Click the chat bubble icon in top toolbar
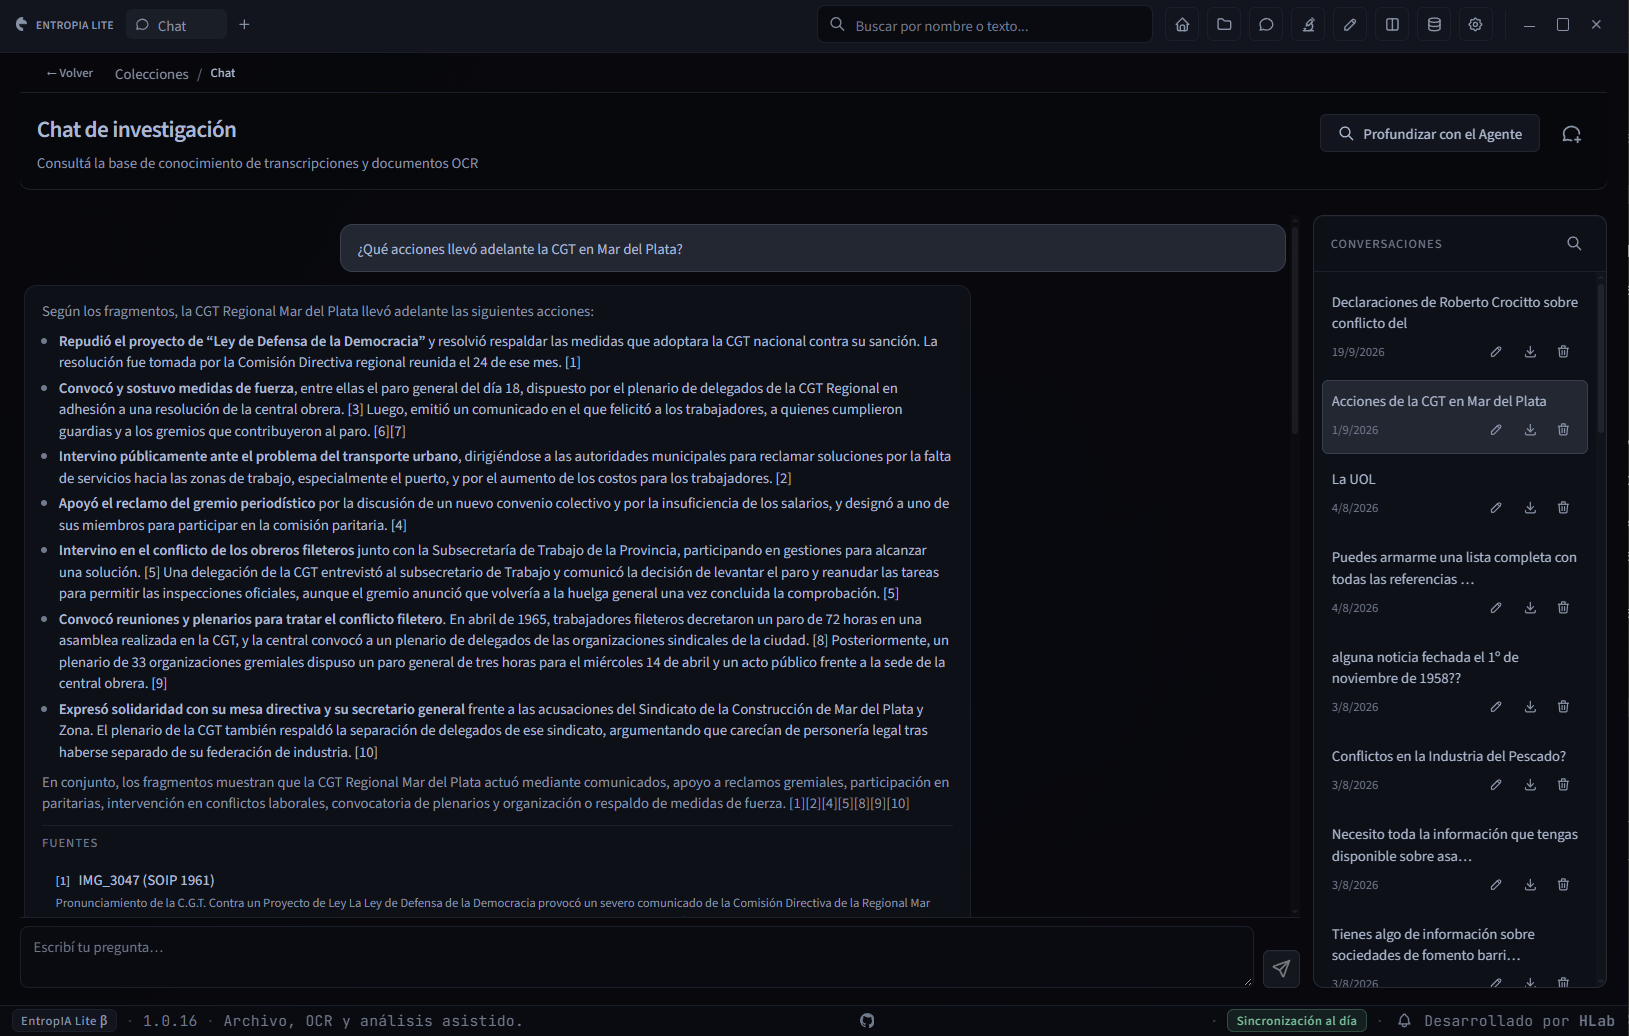Screen dimensions: 1629x1036 coord(1266,25)
